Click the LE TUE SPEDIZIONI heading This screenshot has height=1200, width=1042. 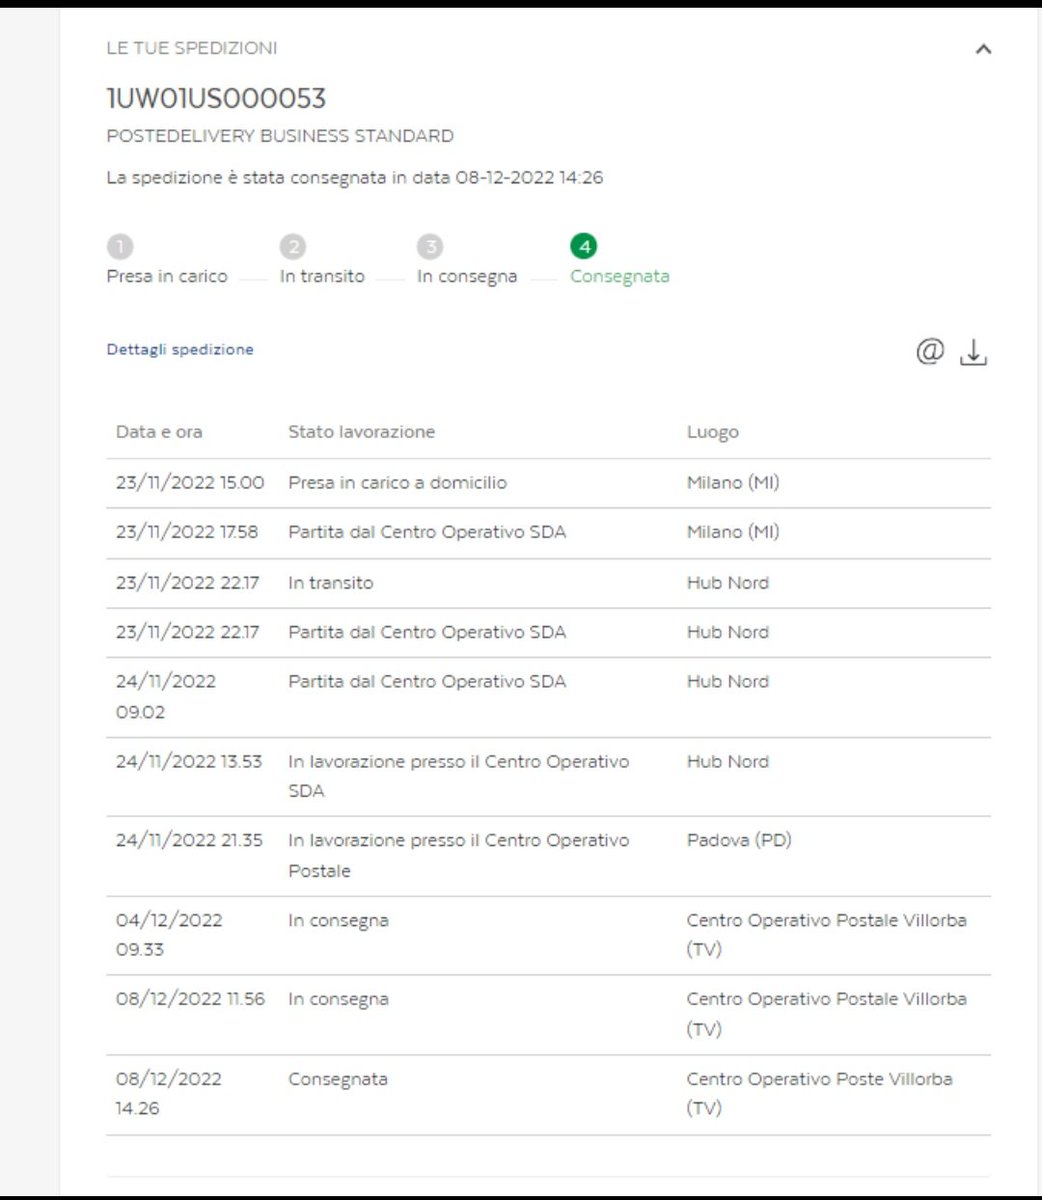point(192,48)
